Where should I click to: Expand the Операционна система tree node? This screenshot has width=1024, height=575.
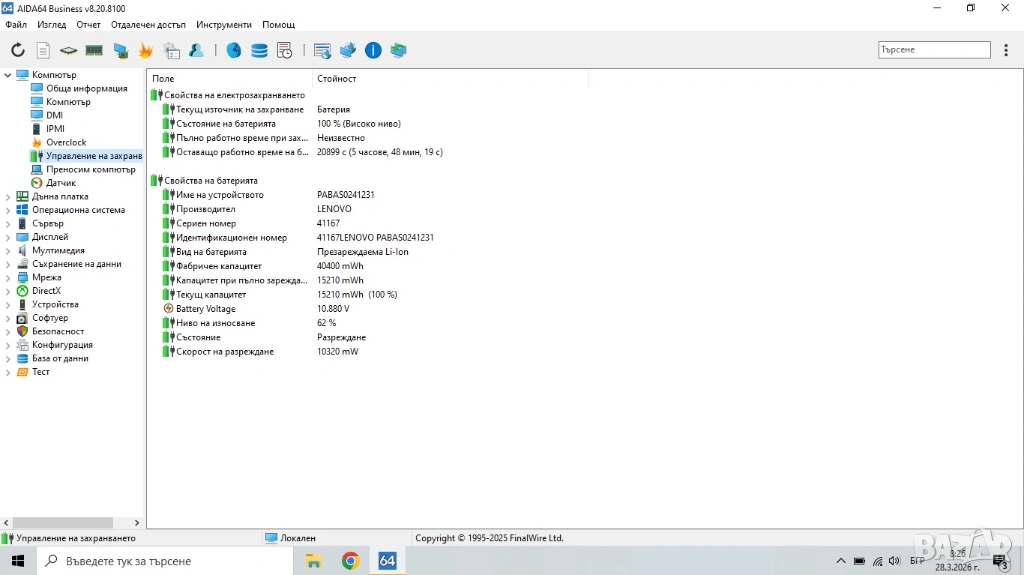coord(8,210)
